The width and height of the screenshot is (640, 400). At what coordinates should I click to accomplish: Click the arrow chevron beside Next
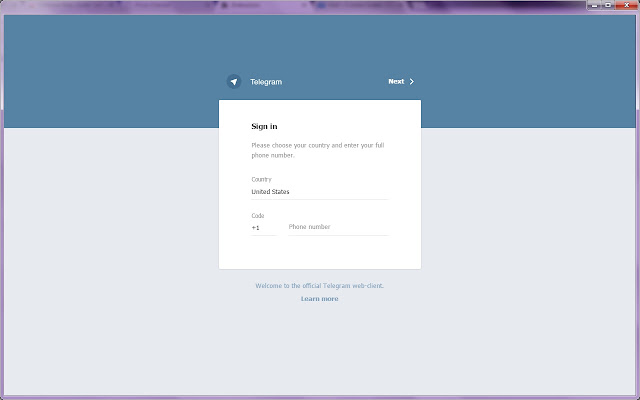pos(411,81)
